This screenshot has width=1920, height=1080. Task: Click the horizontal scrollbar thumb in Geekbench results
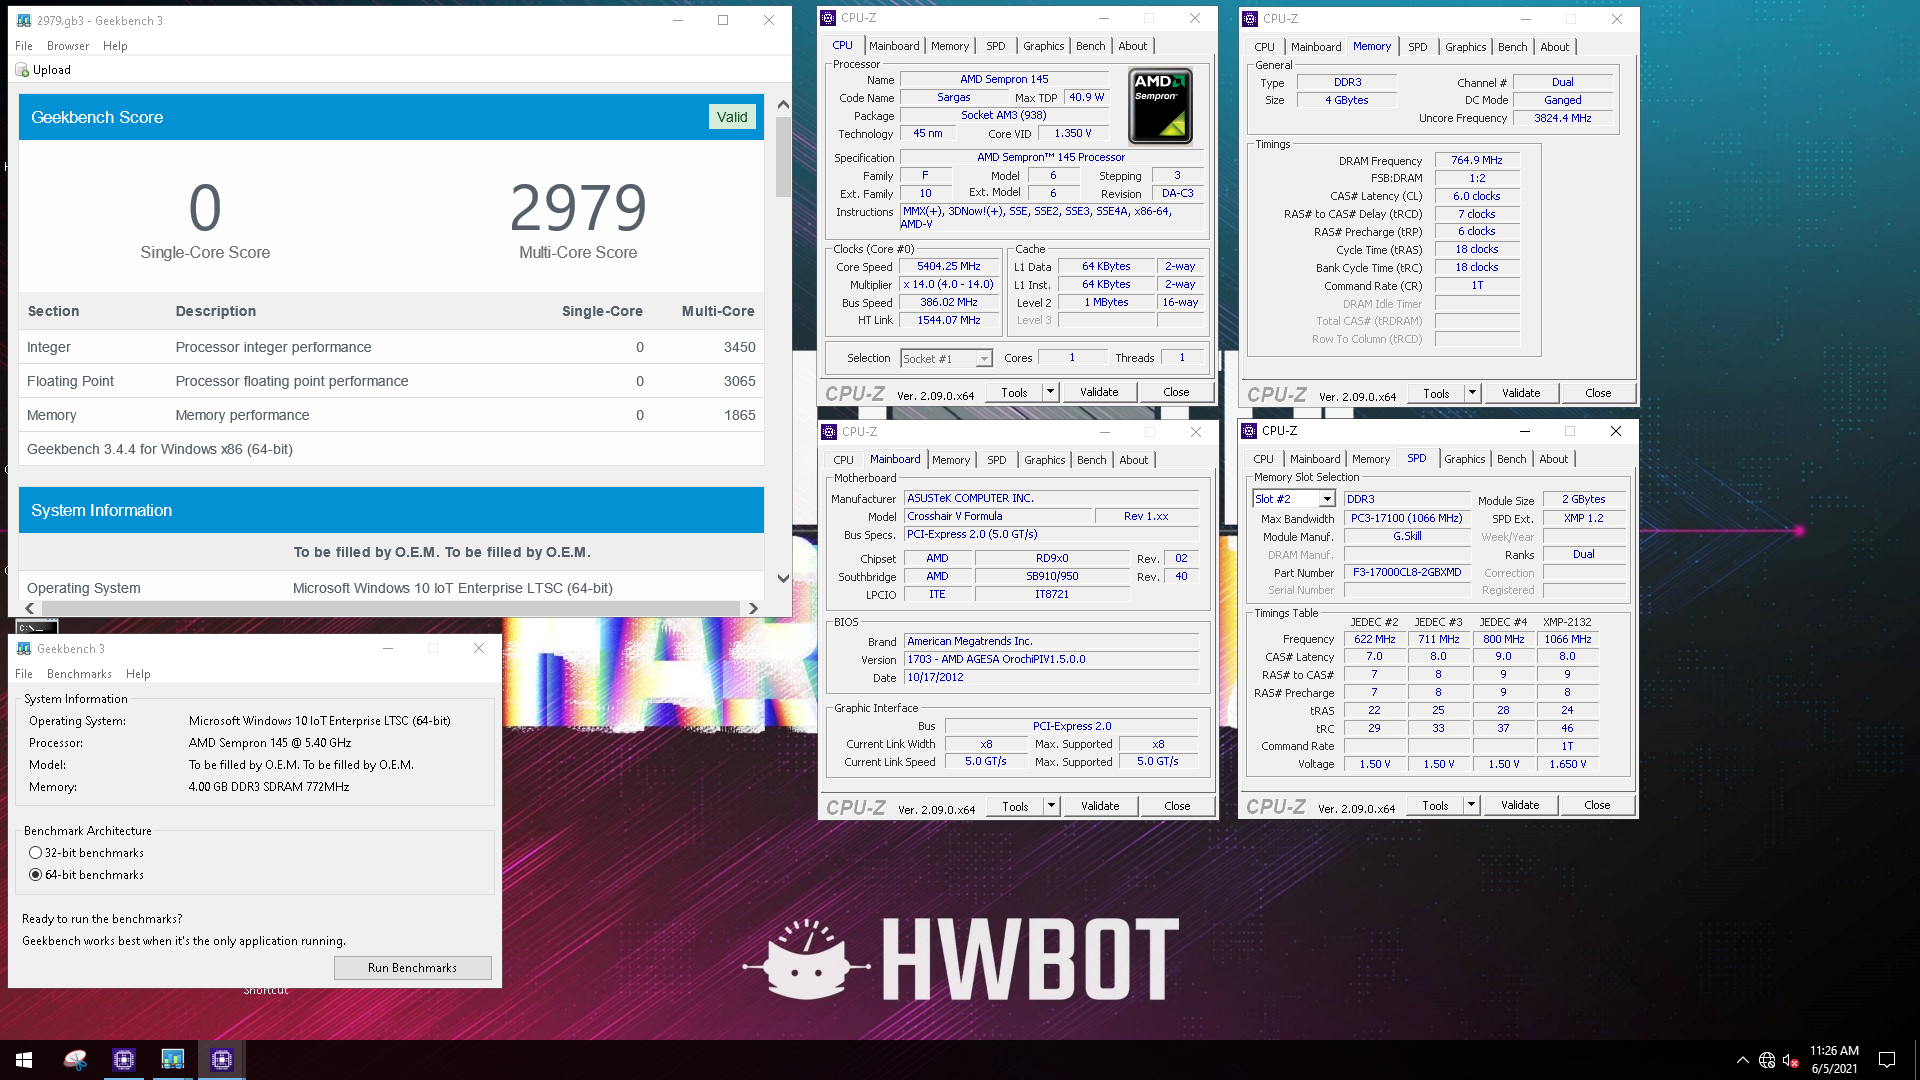coord(390,608)
